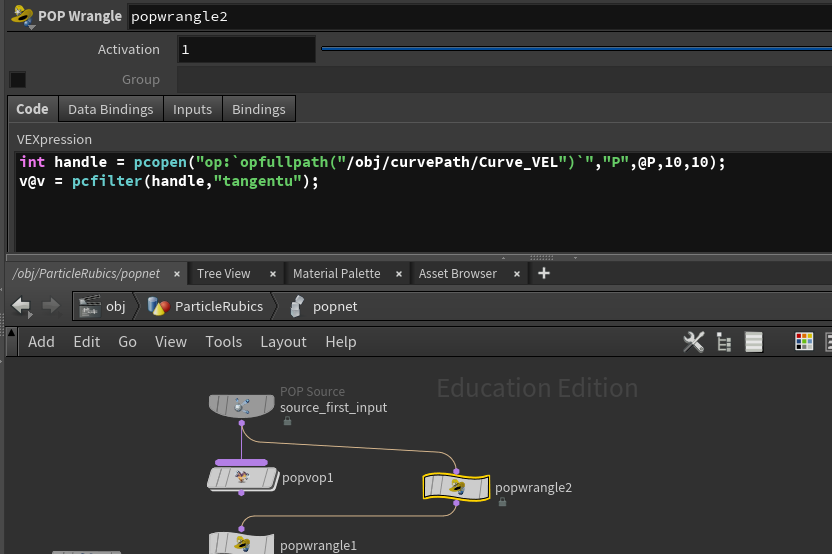The height and width of the screenshot is (554, 832).
Task: Expand the popnet path segment
Action: click(322, 306)
